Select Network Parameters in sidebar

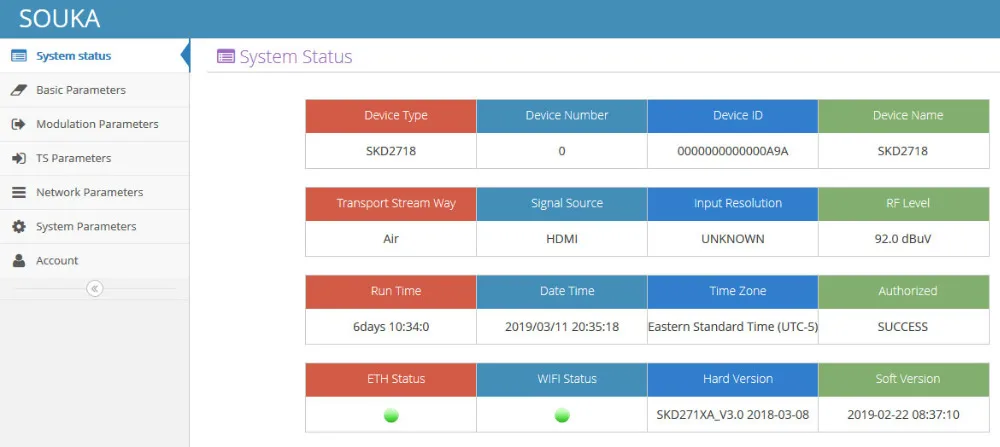(94, 193)
